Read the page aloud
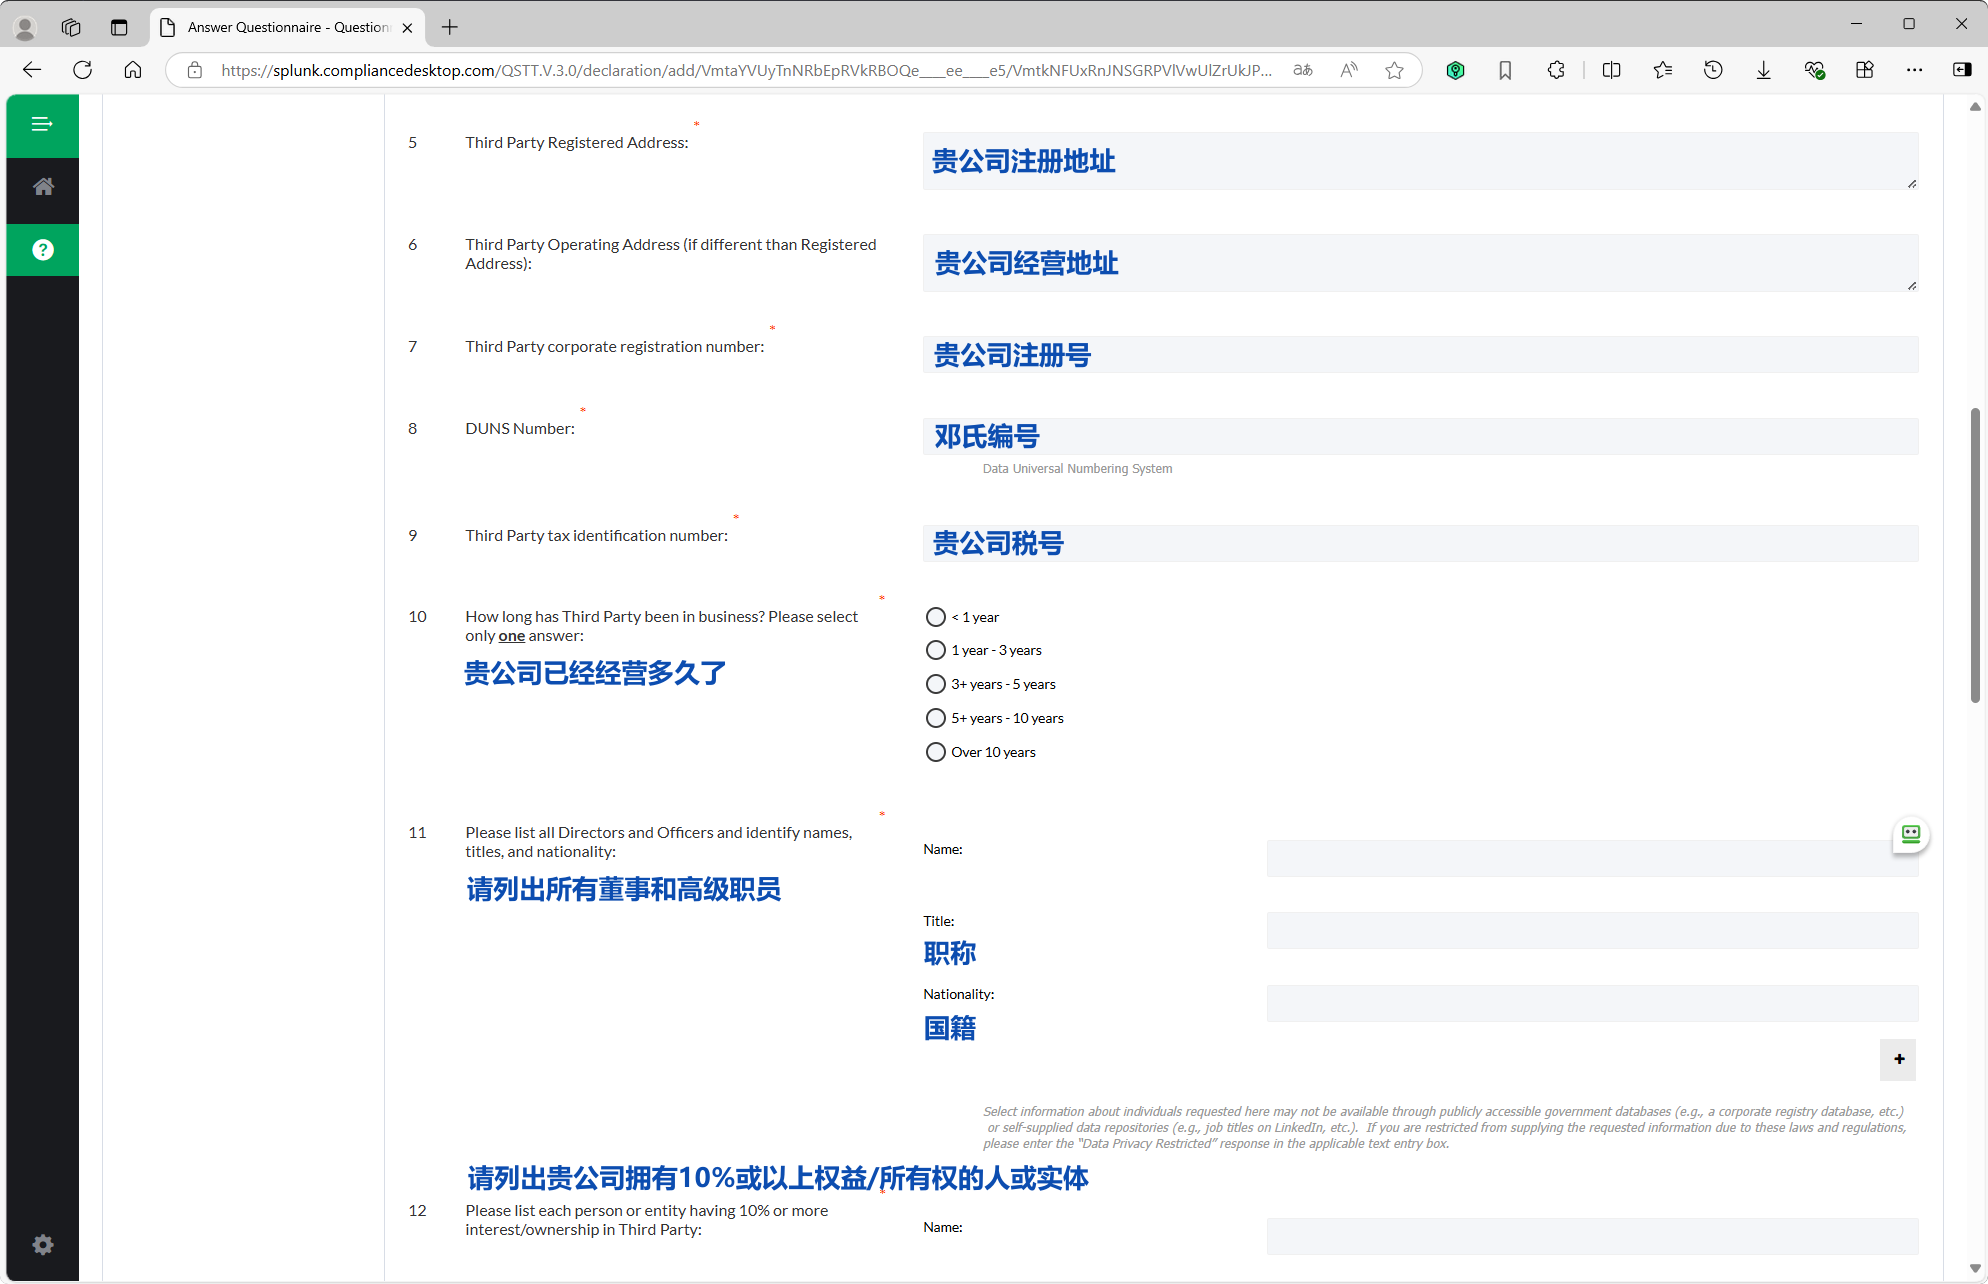This screenshot has height=1284, width=1988. tap(1348, 70)
